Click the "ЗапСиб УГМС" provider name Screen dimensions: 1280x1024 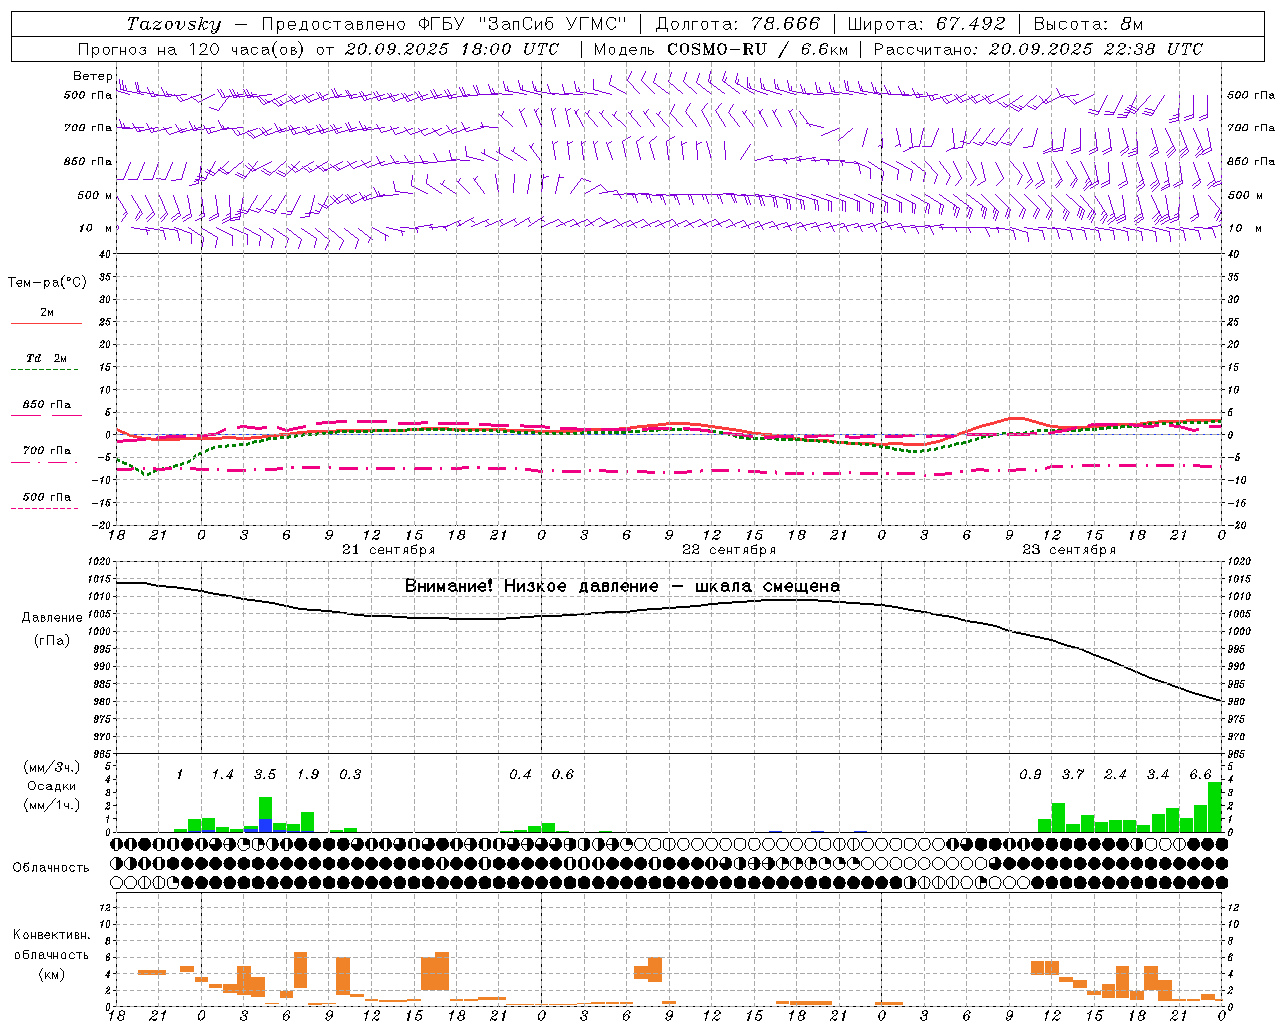coord(551,24)
